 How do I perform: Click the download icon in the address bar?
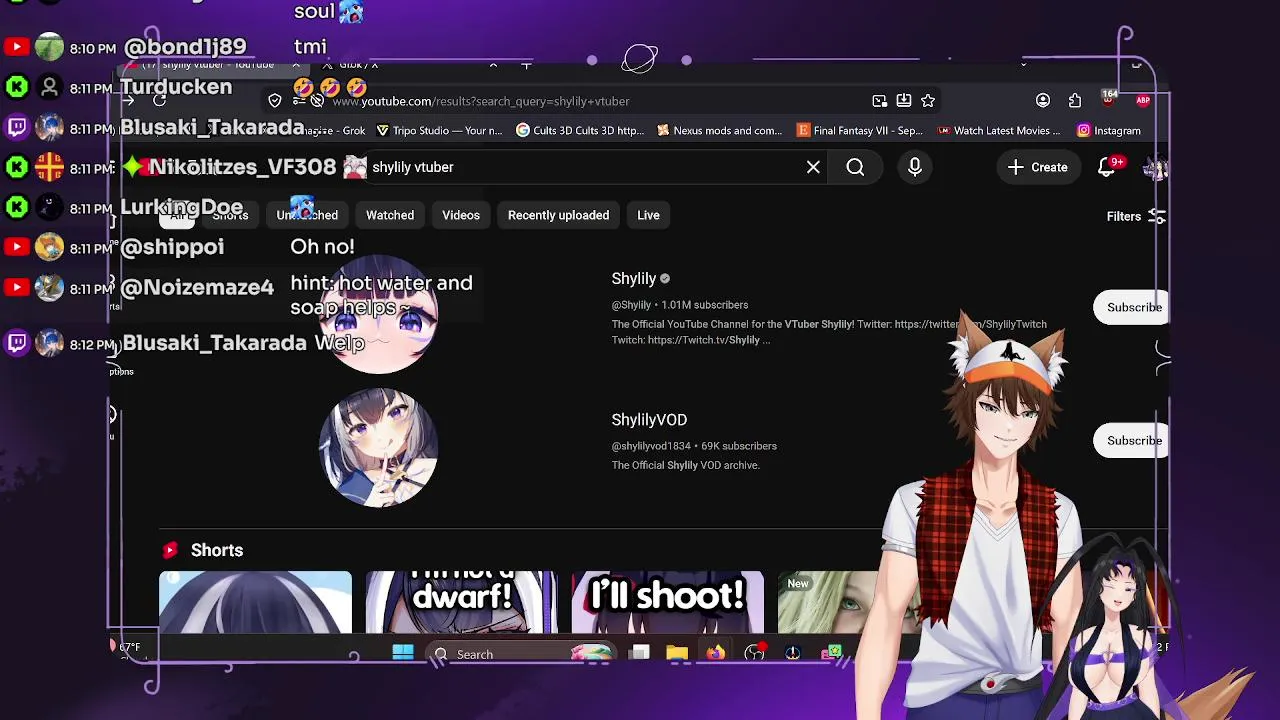pyautogui.click(x=903, y=100)
